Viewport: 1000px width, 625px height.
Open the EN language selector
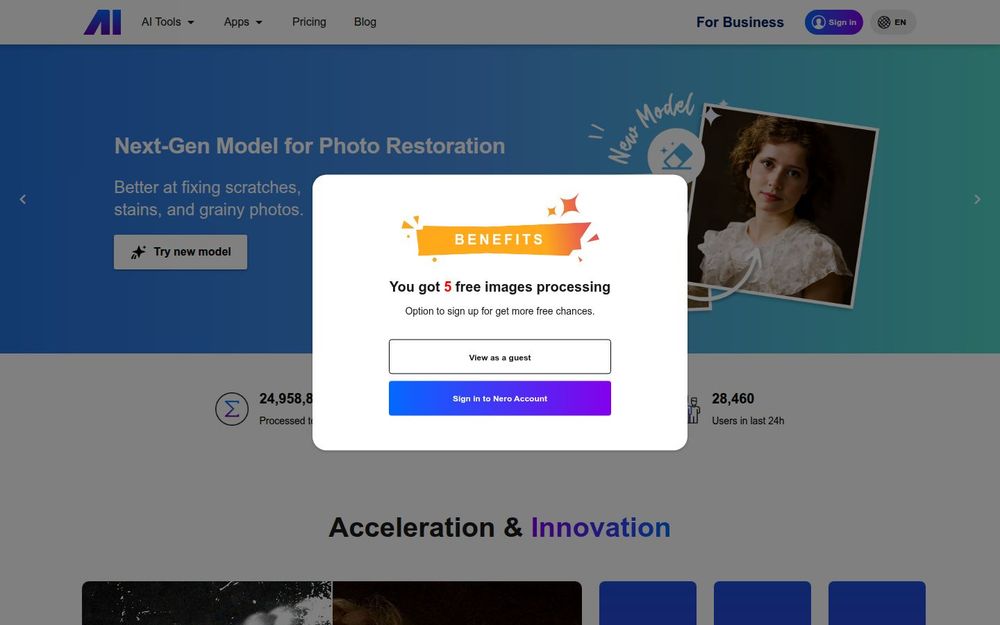893,22
